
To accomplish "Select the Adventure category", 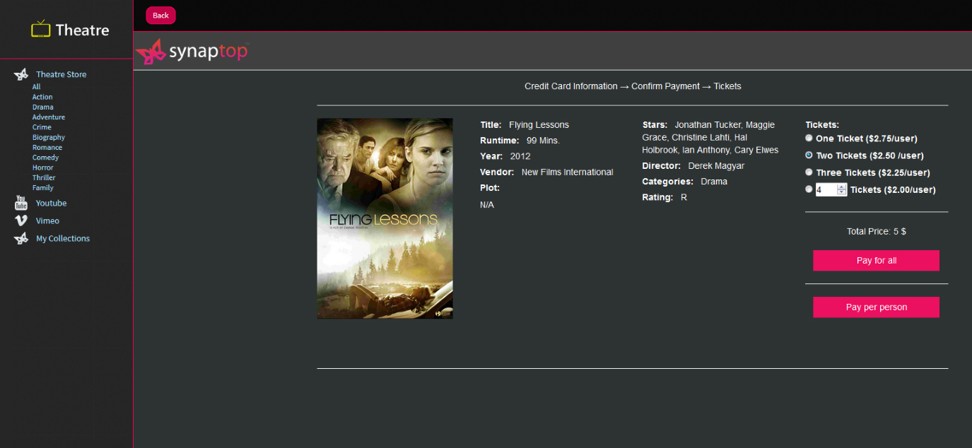I will (48, 117).
